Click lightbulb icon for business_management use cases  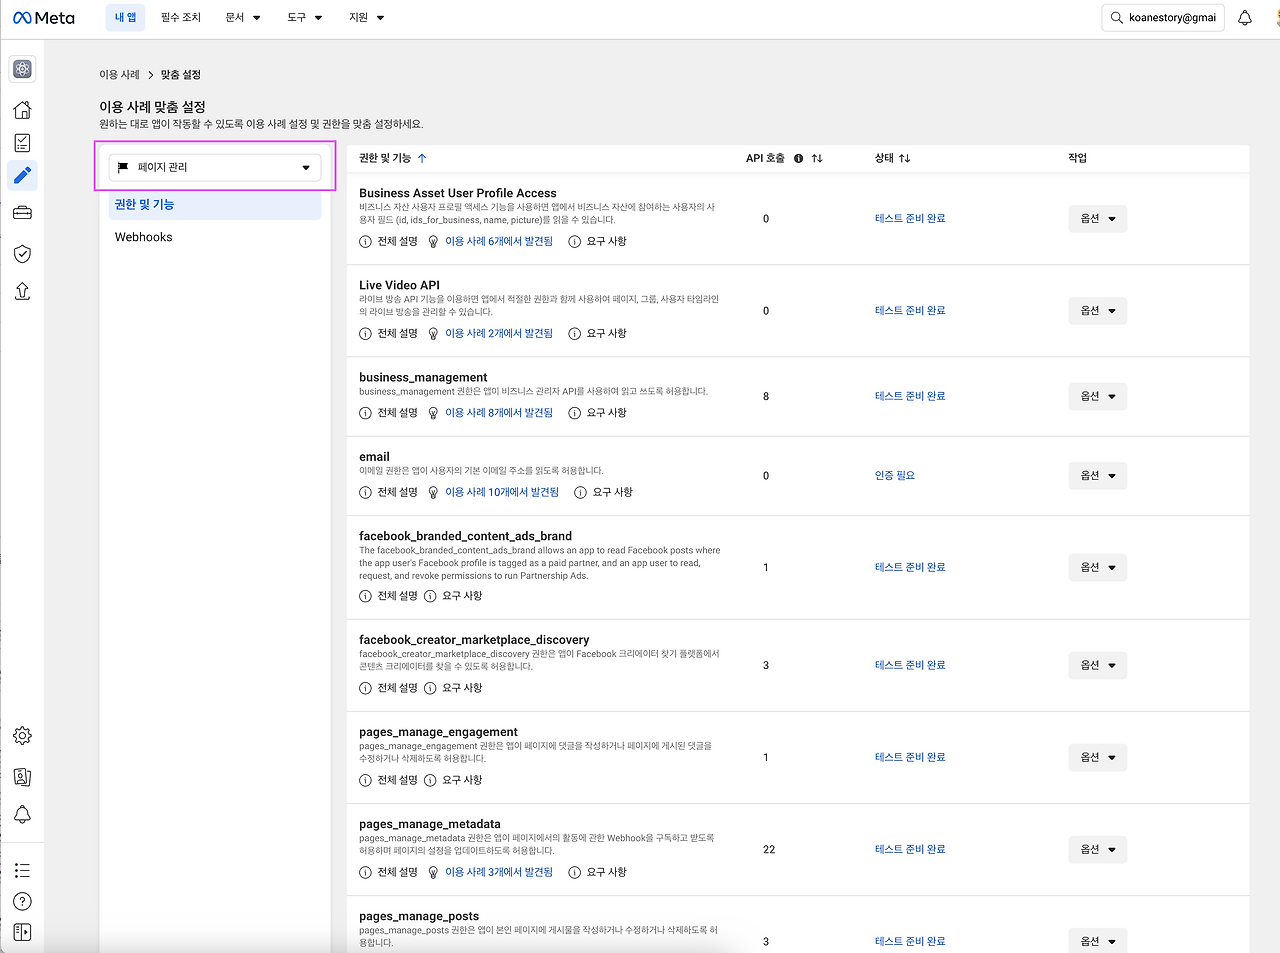(x=433, y=413)
